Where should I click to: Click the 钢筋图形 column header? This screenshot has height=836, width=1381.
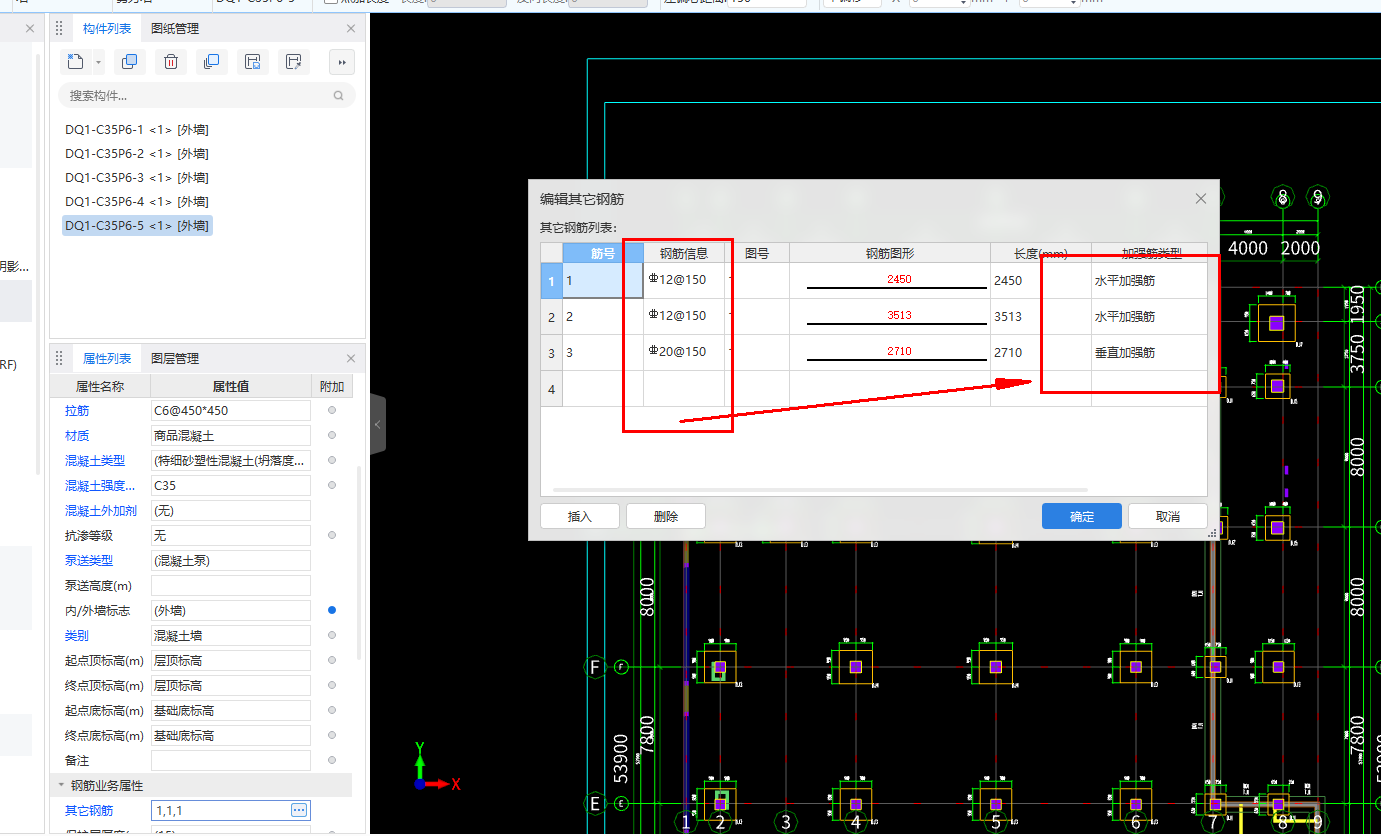click(890, 253)
